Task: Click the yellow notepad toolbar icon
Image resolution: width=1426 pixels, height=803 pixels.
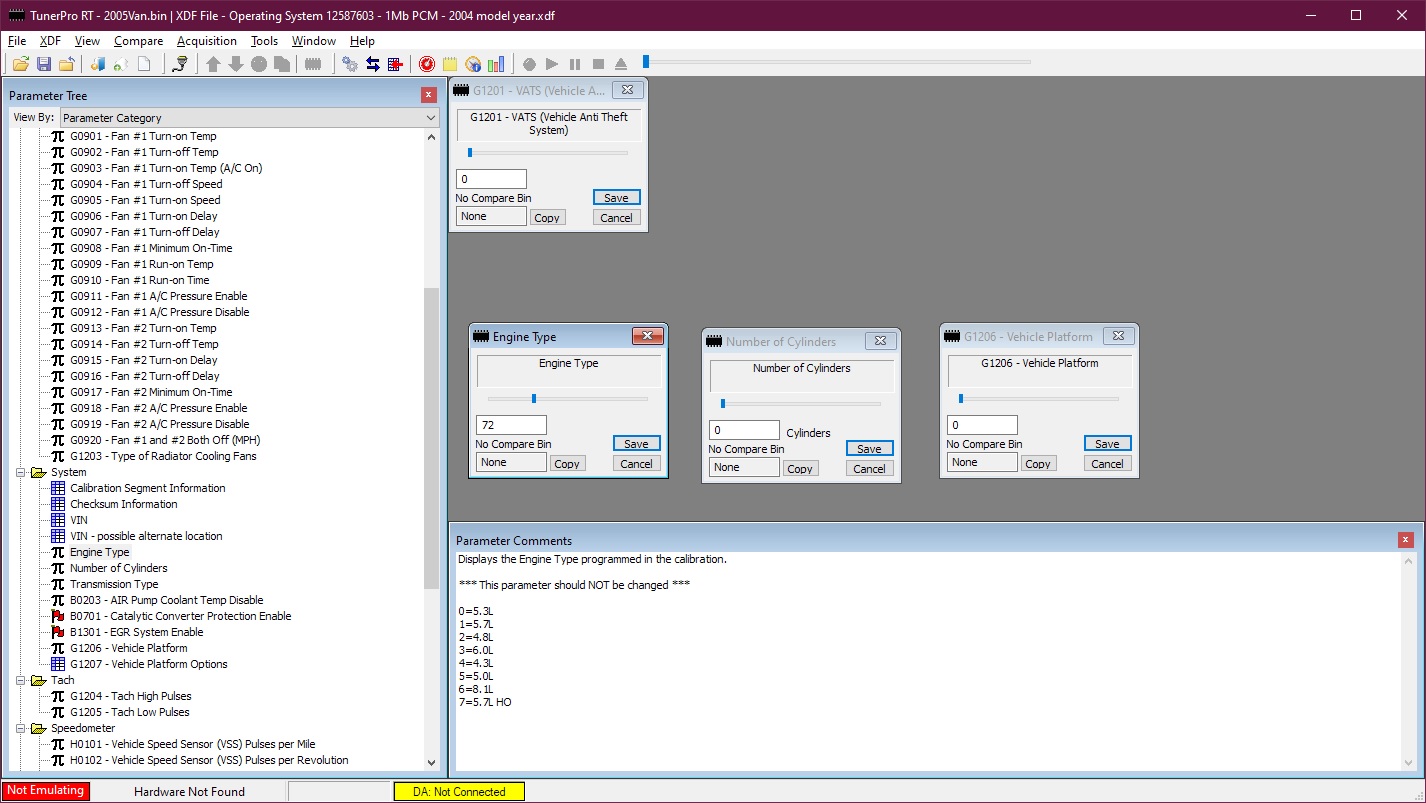Action: tap(450, 64)
